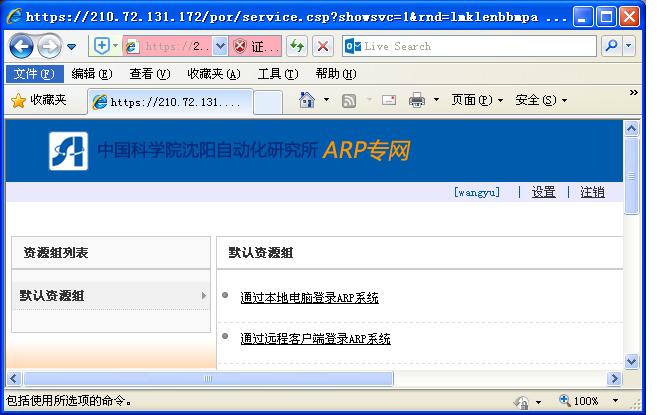This screenshot has height=415, width=667.
Task: Click the Live Search magnifier button
Action: pos(611,46)
